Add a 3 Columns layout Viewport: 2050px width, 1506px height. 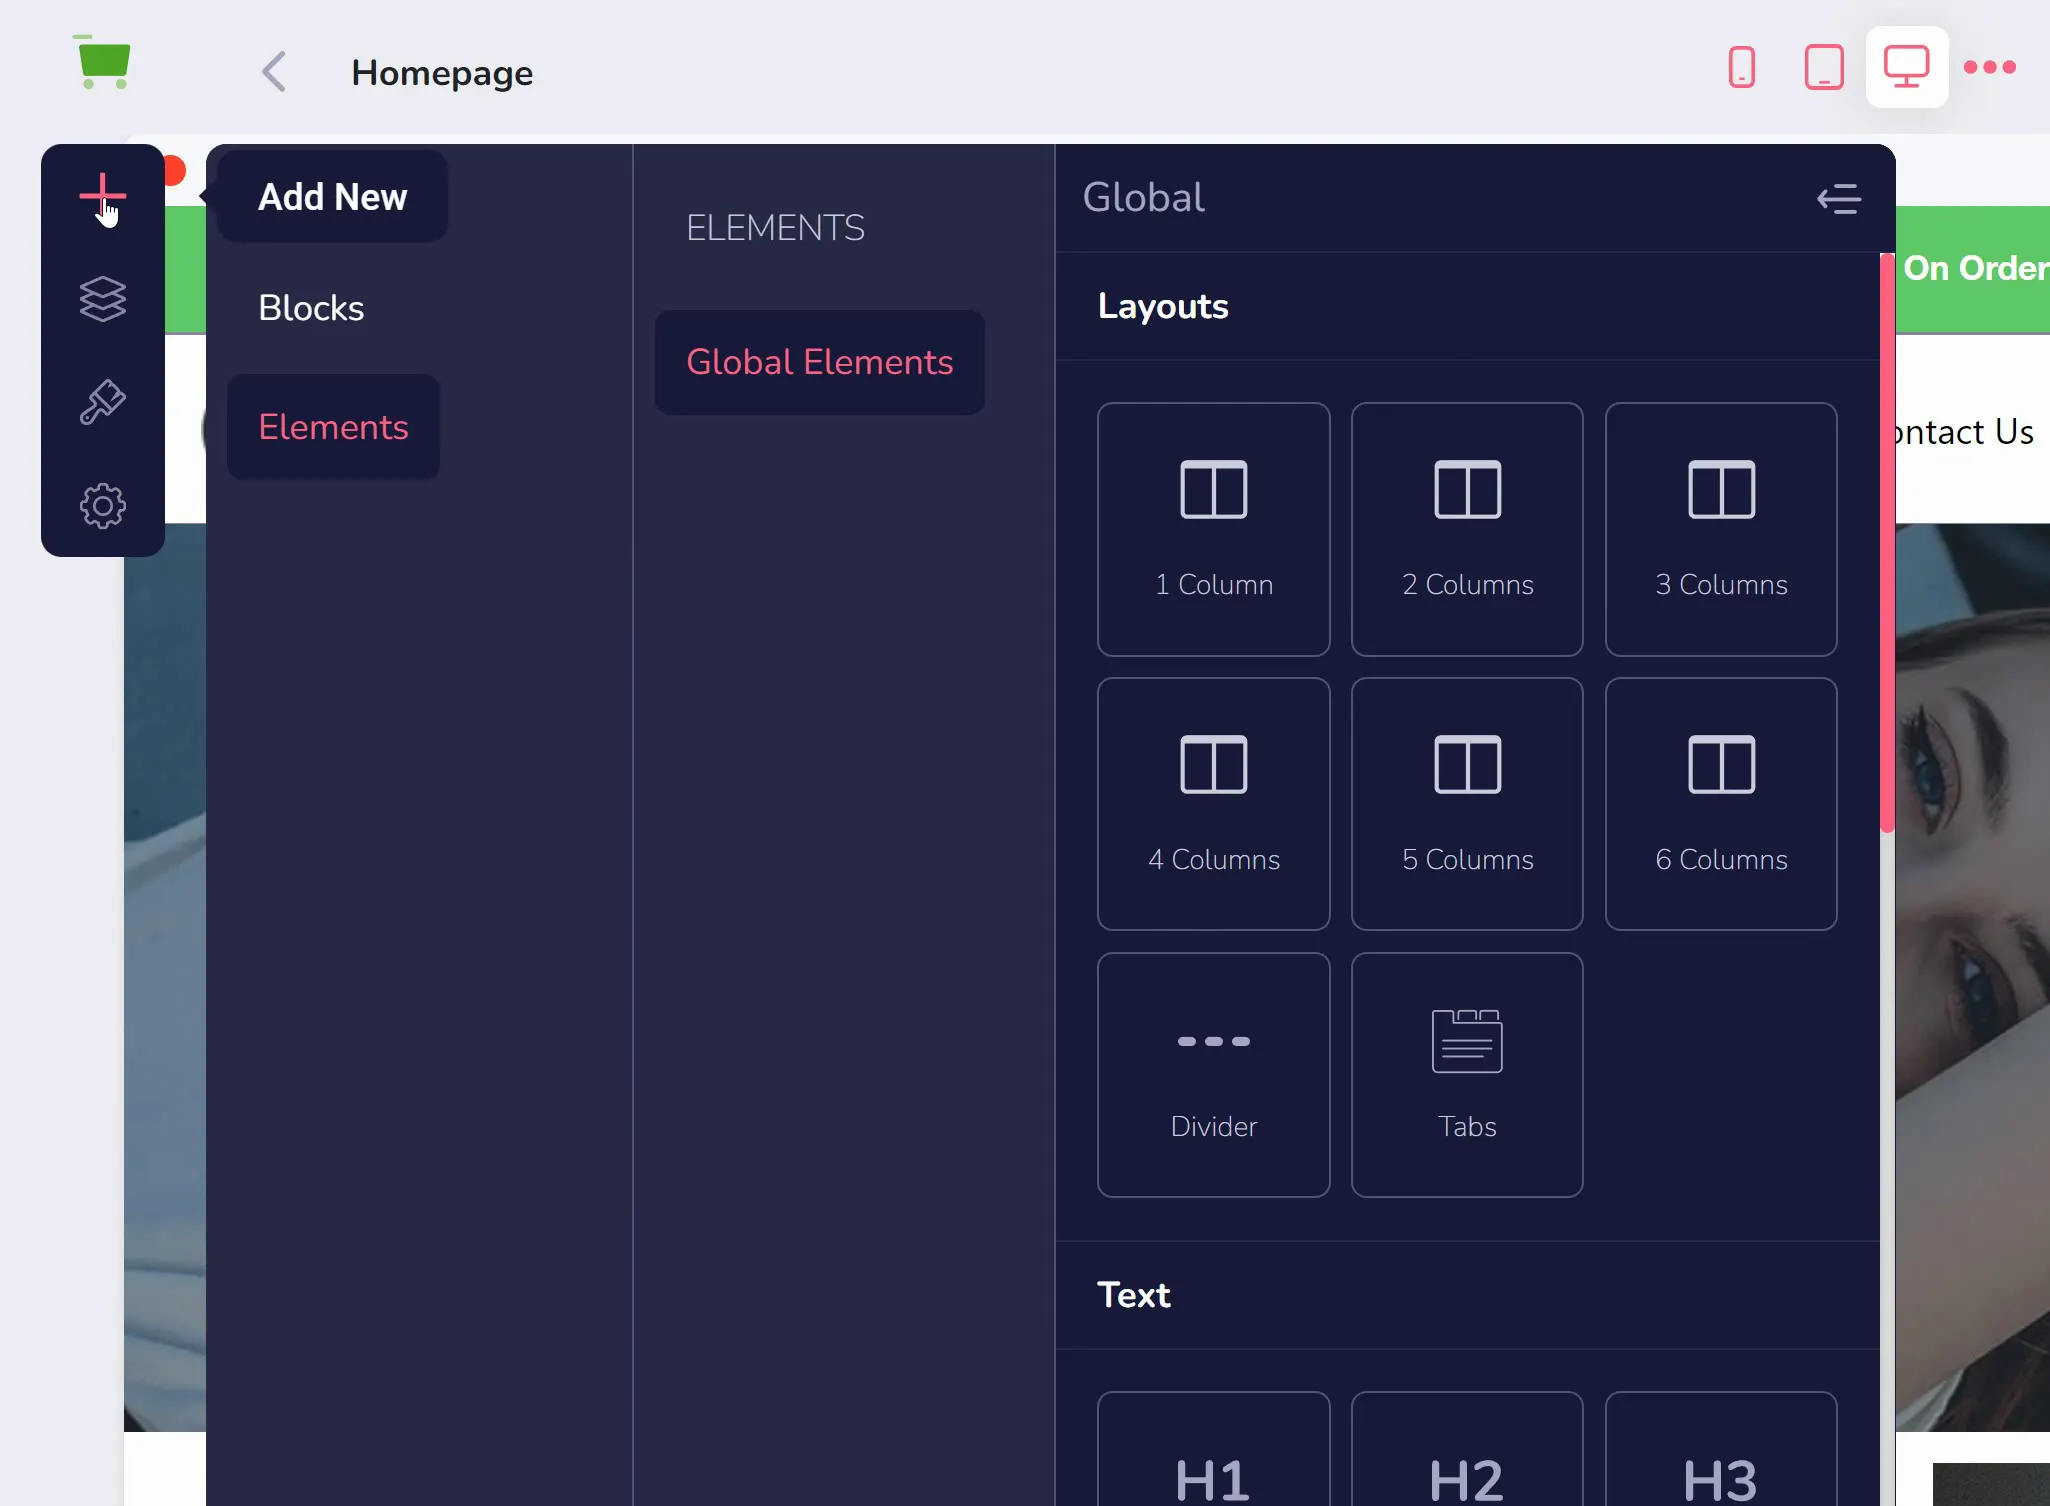(1721, 529)
